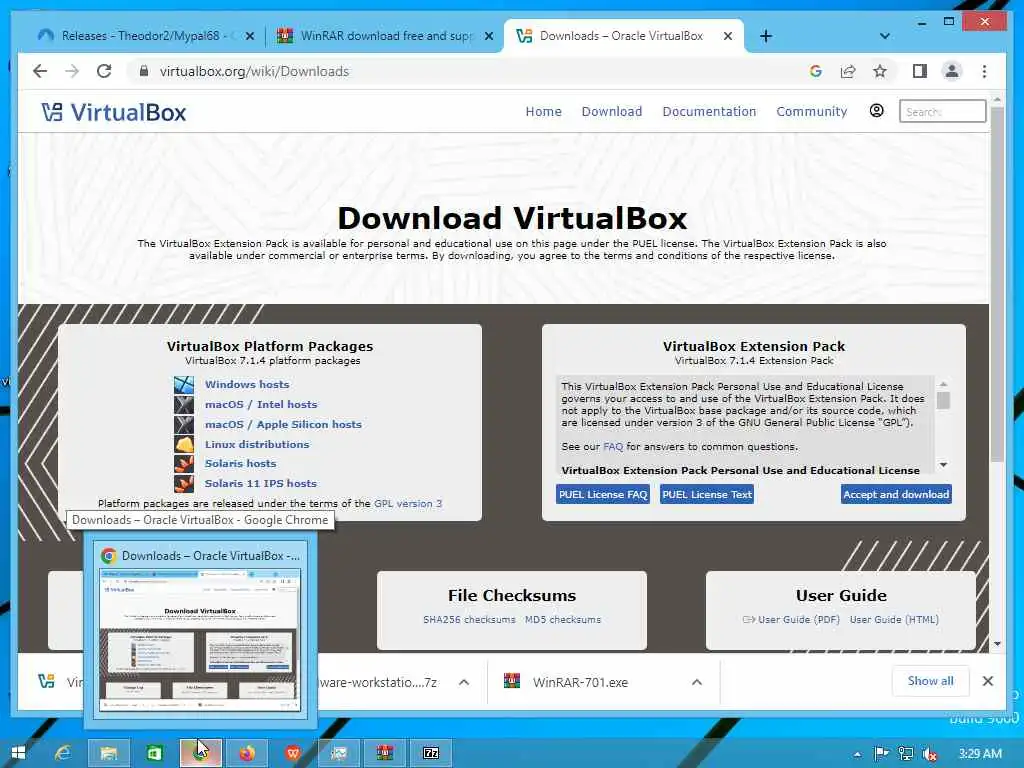Click the license box scroll down arrow
The width and height of the screenshot is (1024, 768).
[943, 465]
